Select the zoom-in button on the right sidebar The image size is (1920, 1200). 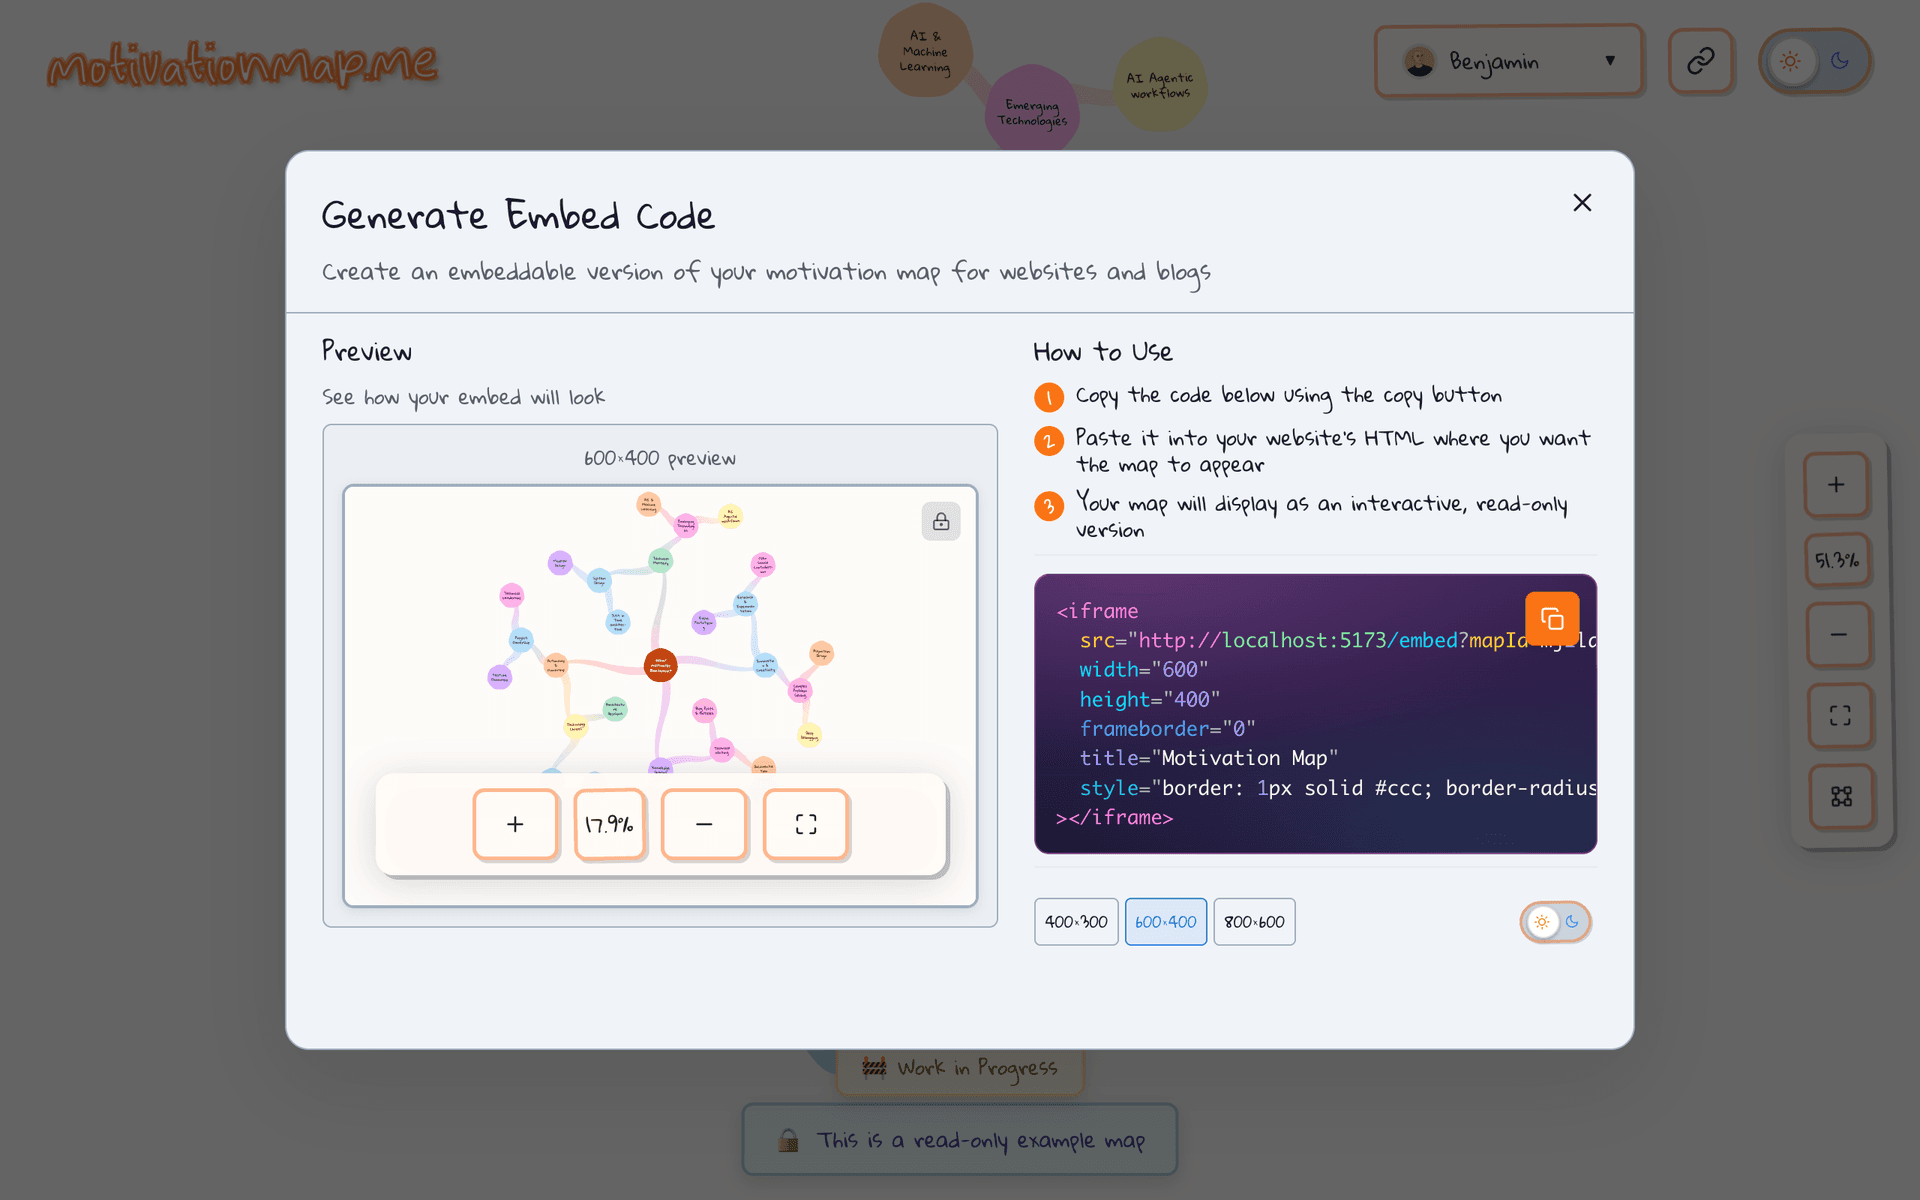coord(1838,484)
